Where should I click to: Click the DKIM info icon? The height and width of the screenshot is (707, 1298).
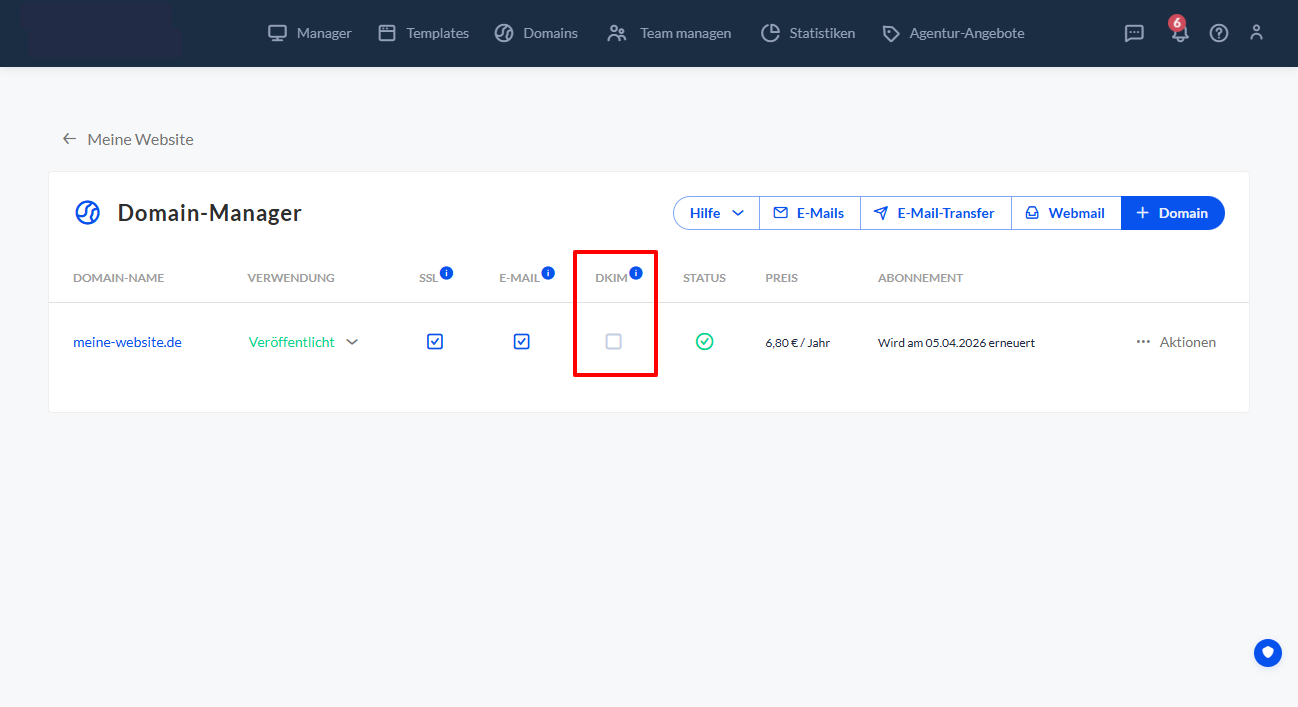(x=636, y=273)
